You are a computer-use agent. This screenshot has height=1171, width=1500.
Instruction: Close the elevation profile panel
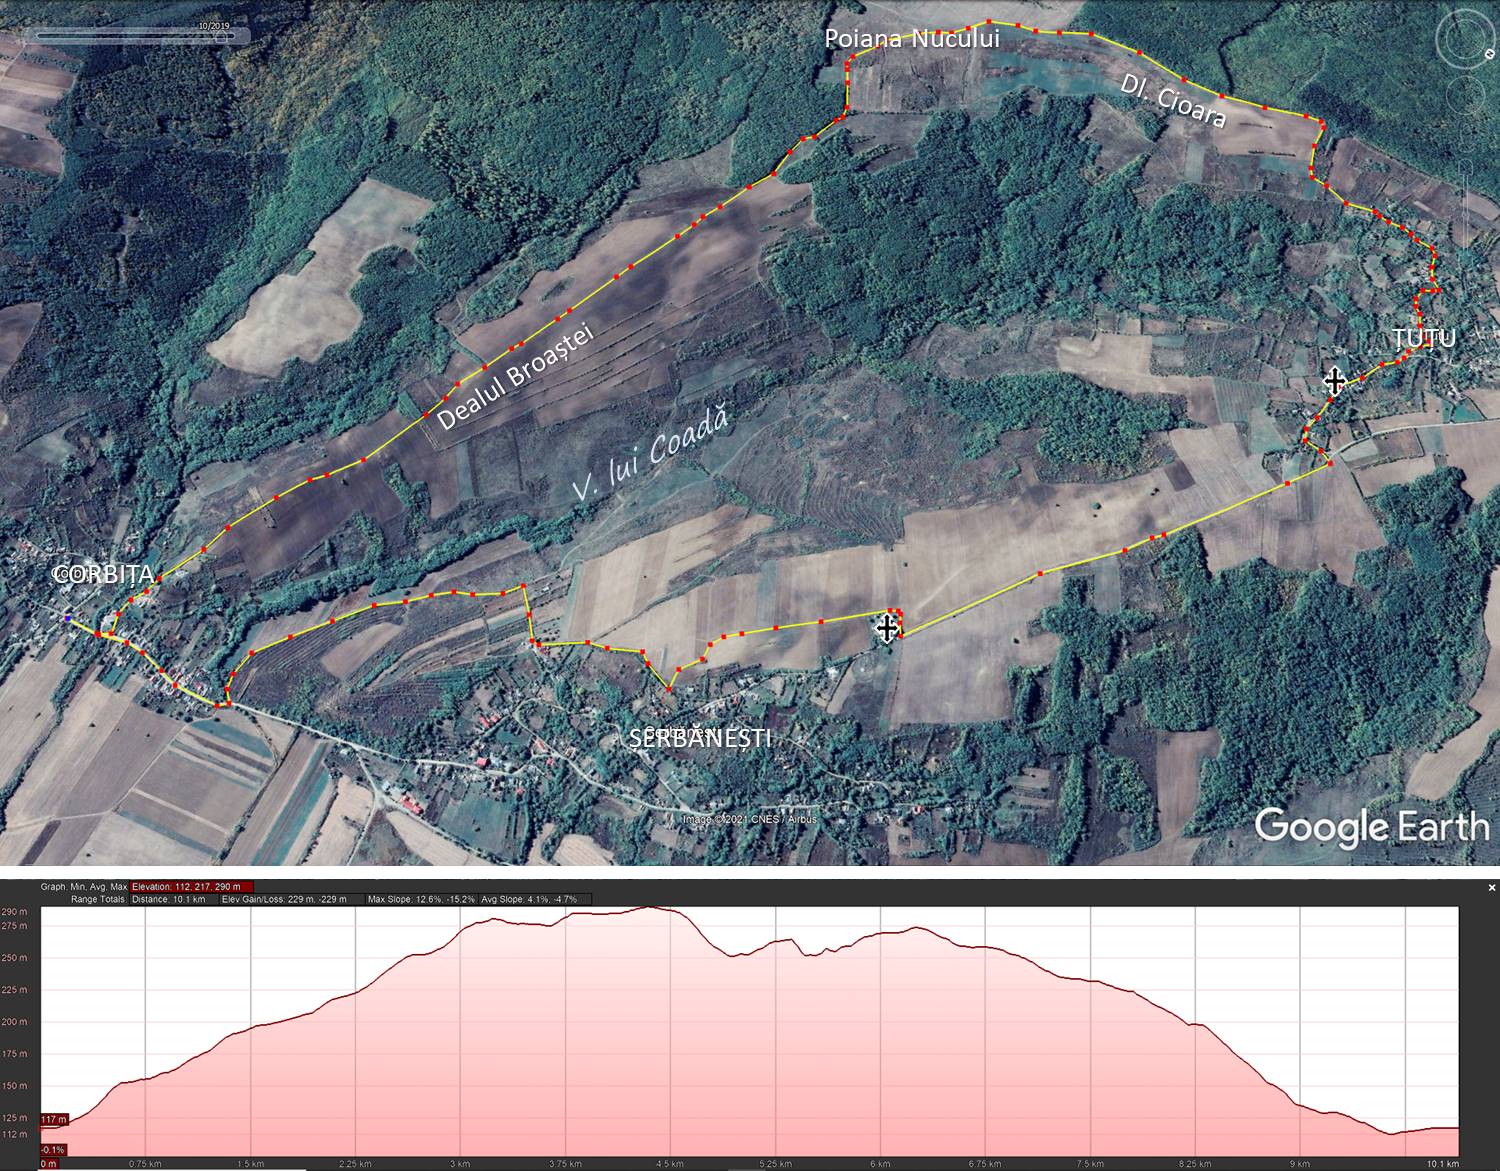(x=1491, y=887)
